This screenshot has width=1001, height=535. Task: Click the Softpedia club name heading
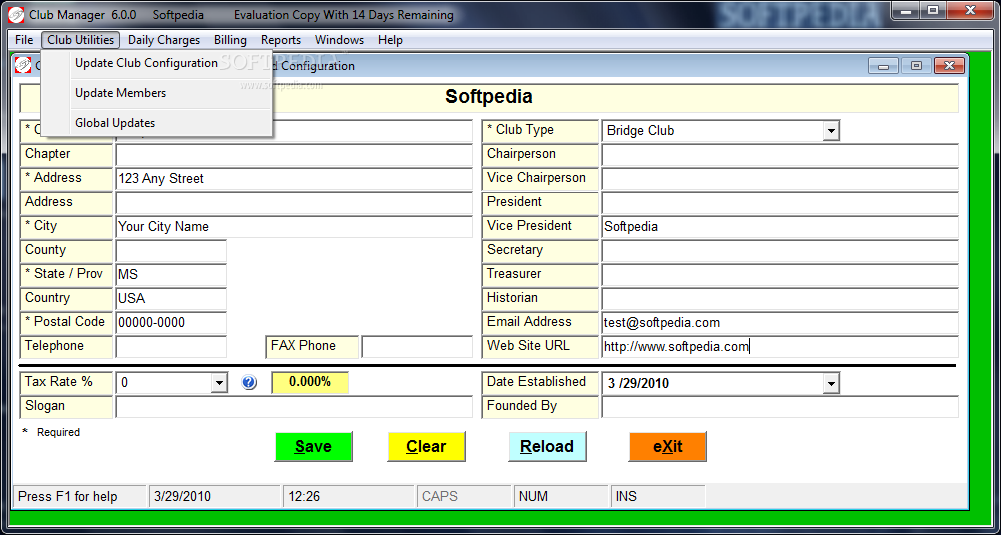click(x=489, y=97)
